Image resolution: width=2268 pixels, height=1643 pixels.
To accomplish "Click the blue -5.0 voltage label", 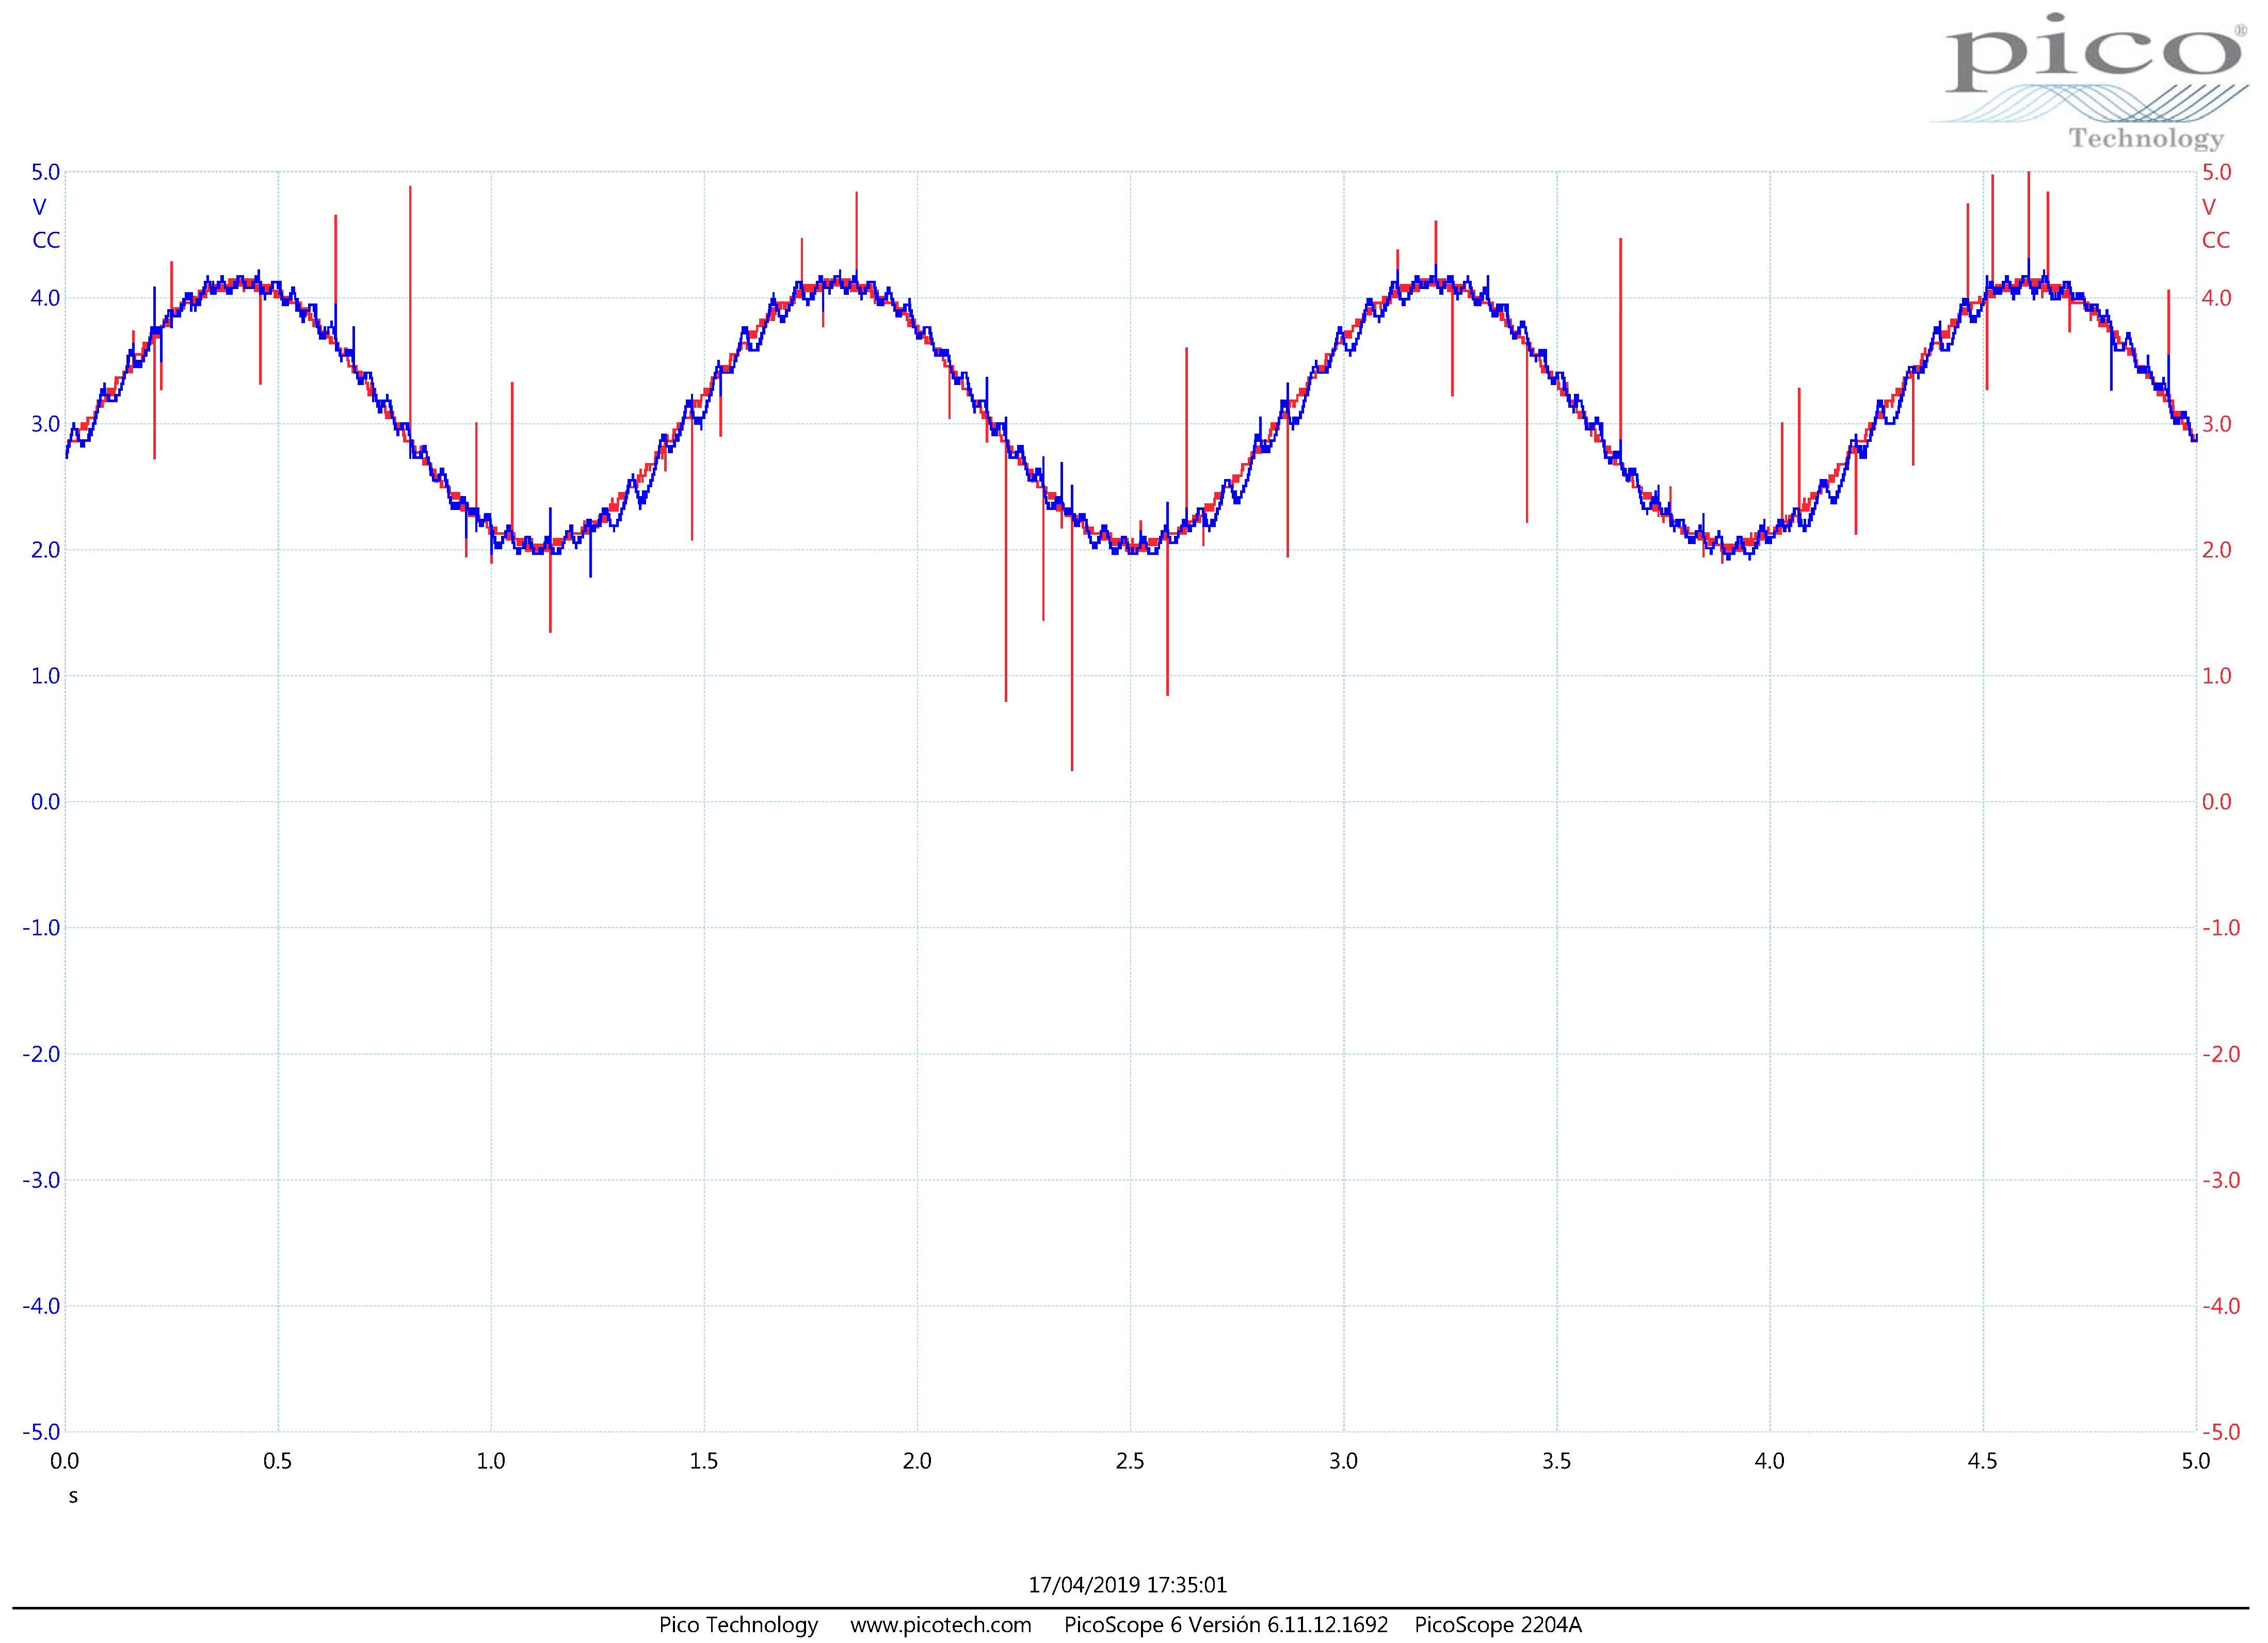I will click(41, 1432).
